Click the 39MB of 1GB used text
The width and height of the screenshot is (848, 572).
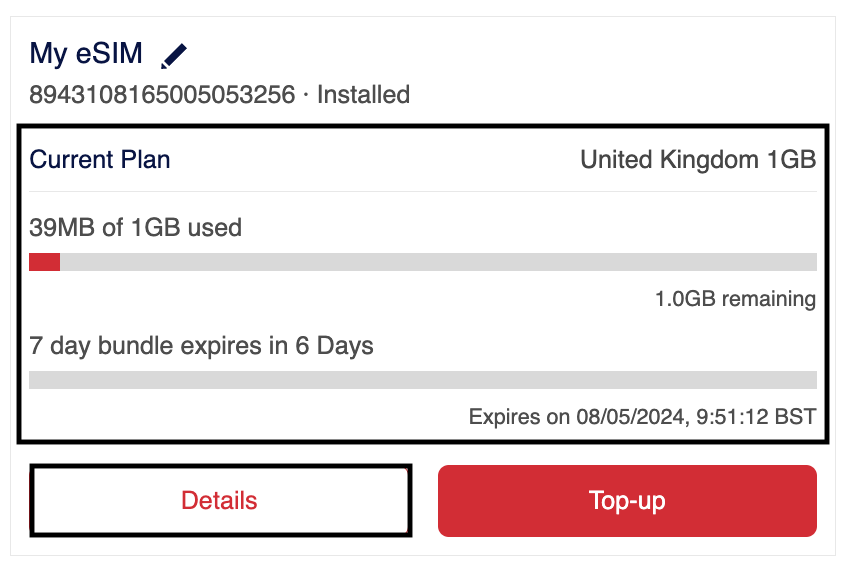click(136, 227)
